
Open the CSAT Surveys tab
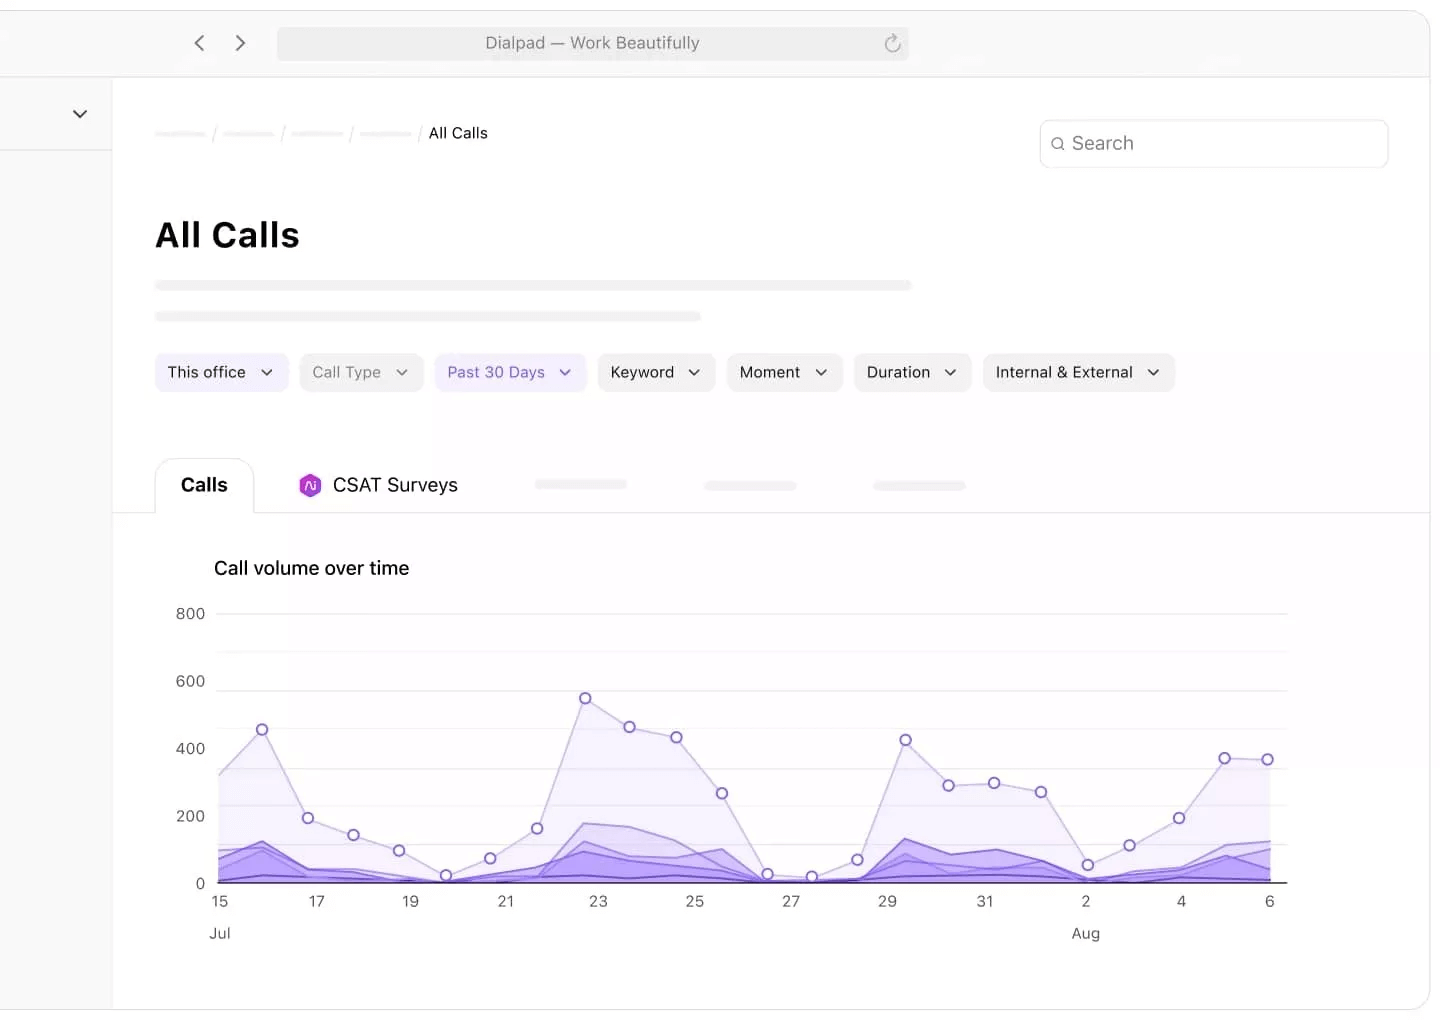[395, 485]
